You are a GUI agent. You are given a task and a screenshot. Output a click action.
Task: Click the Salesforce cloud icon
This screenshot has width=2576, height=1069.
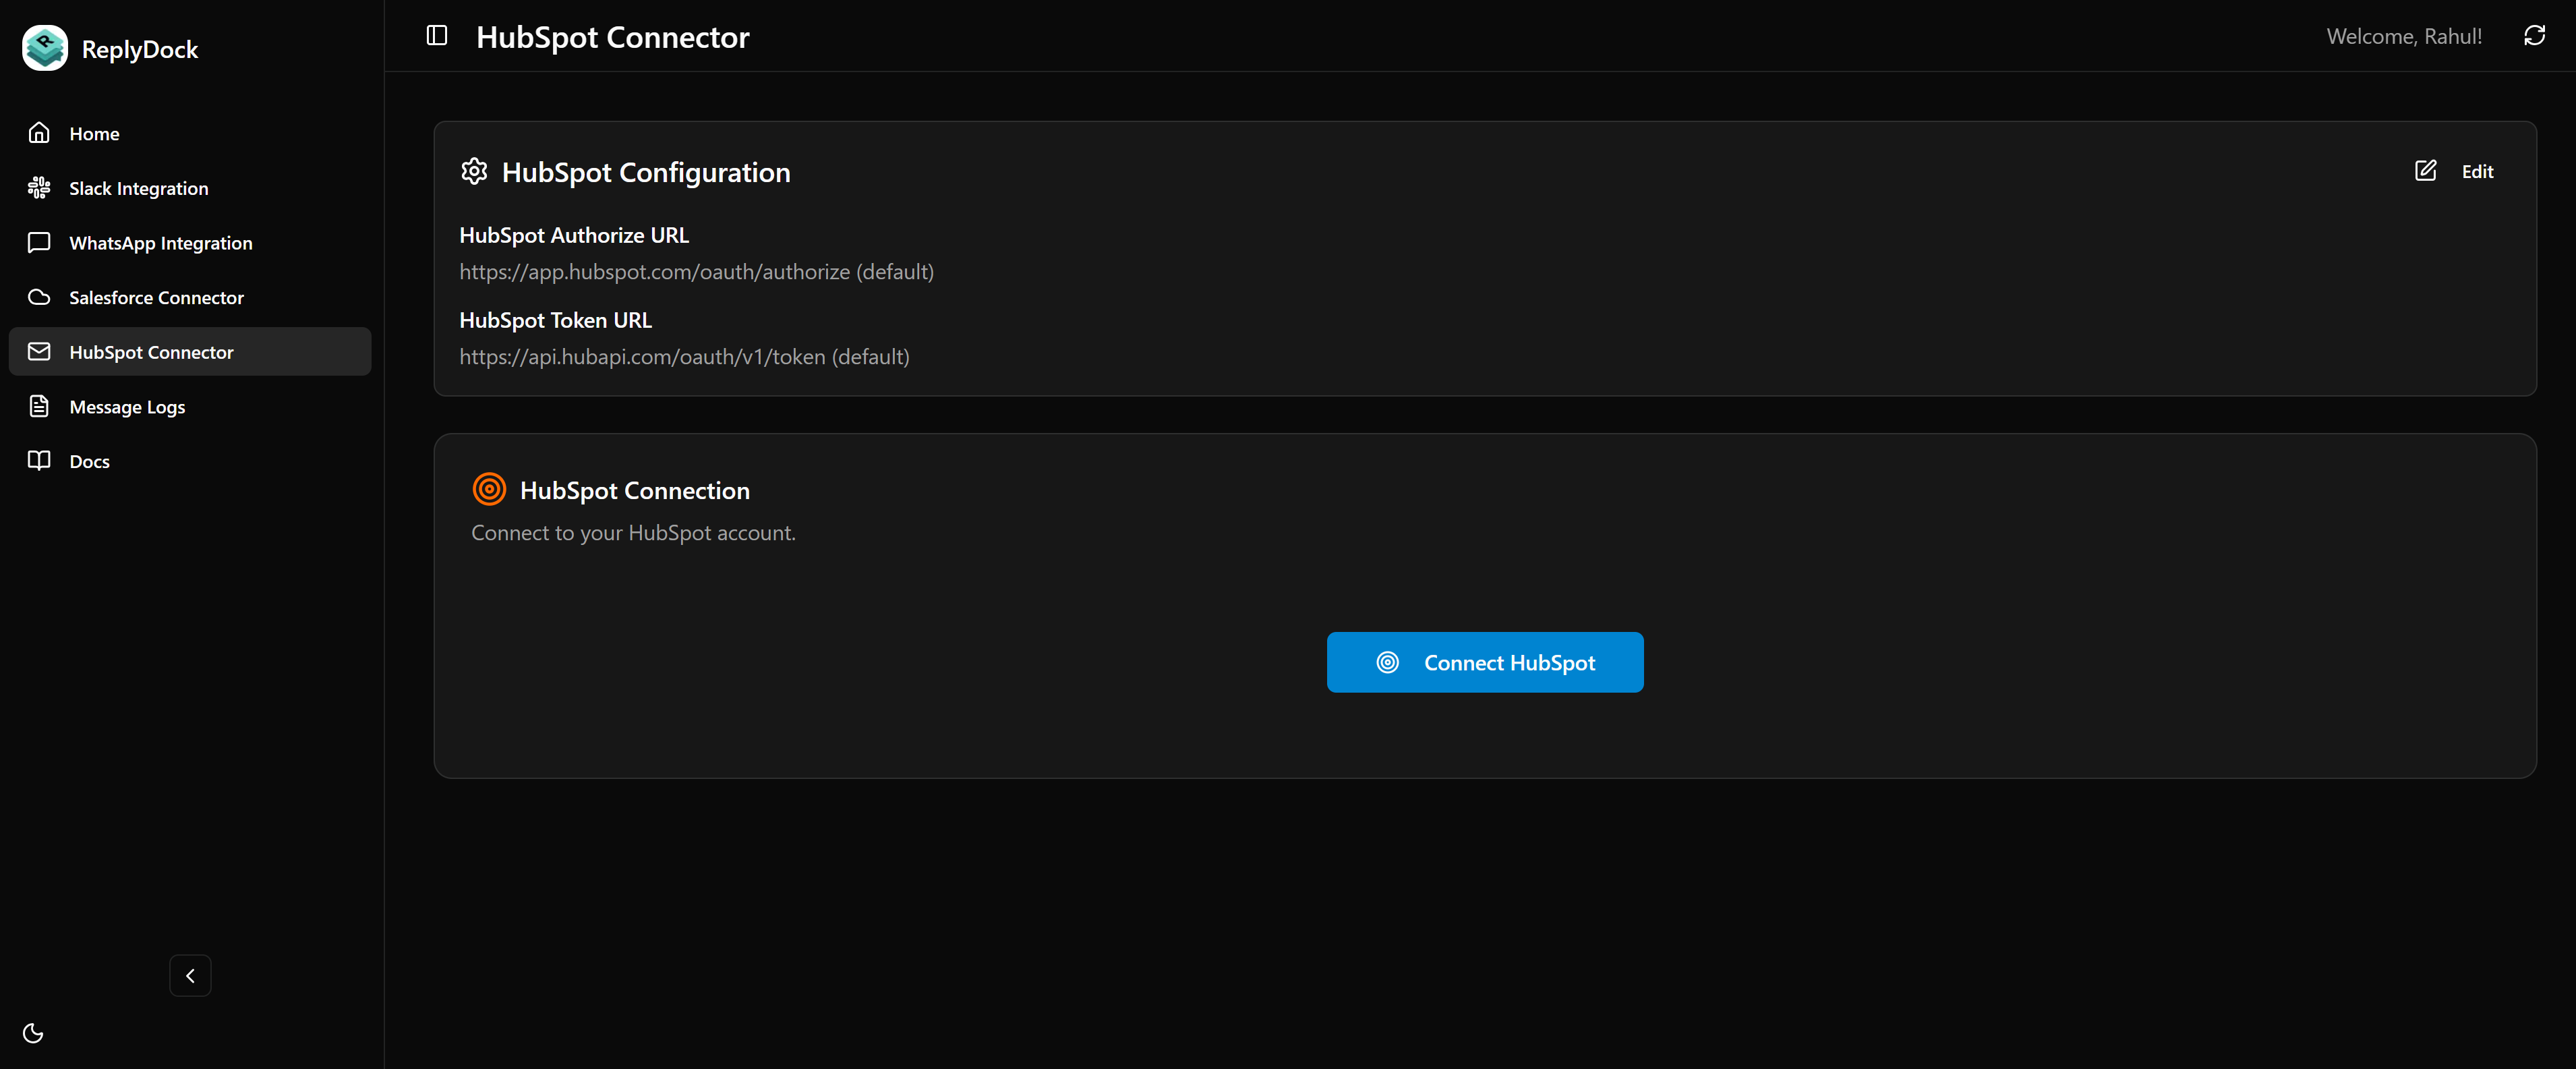click(x=39, y=297)
